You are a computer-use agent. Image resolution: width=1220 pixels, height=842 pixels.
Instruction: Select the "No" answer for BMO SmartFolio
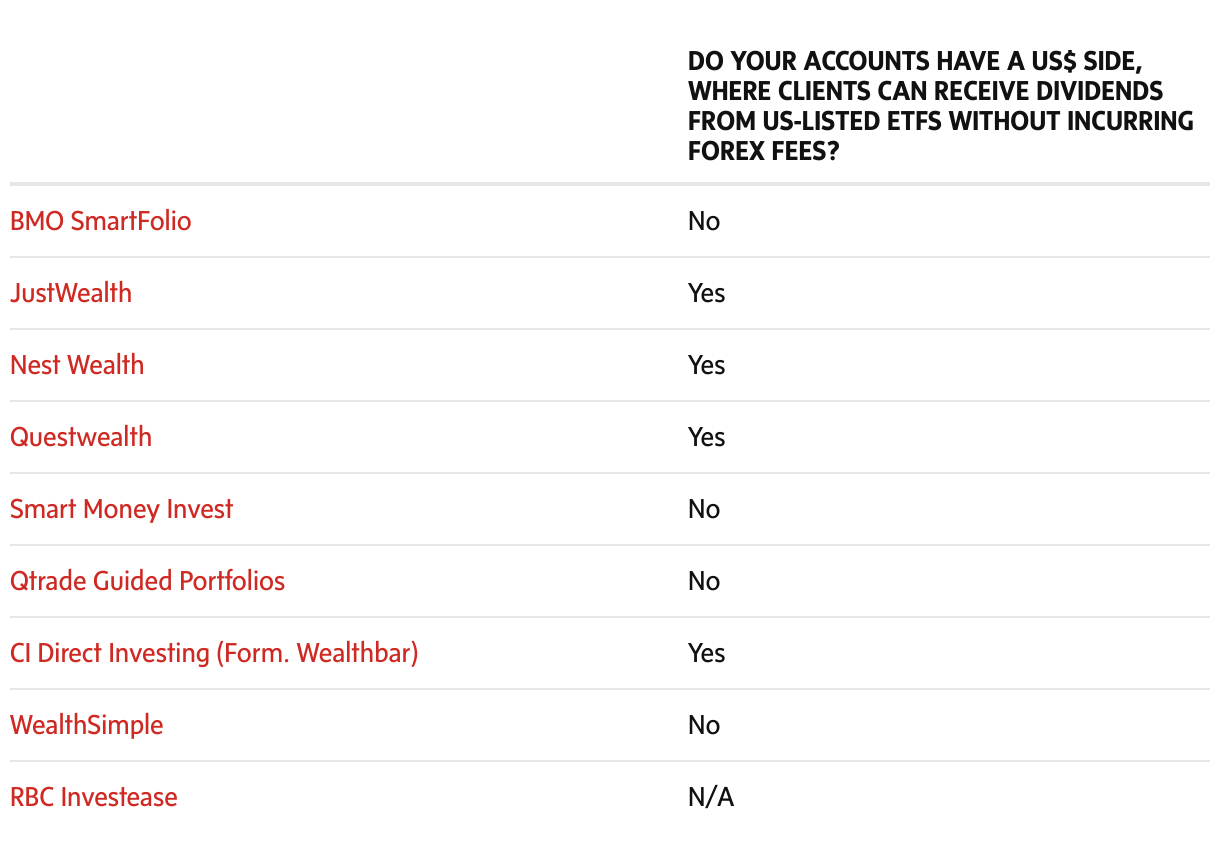pyautogui.click(x=704, y=221)
